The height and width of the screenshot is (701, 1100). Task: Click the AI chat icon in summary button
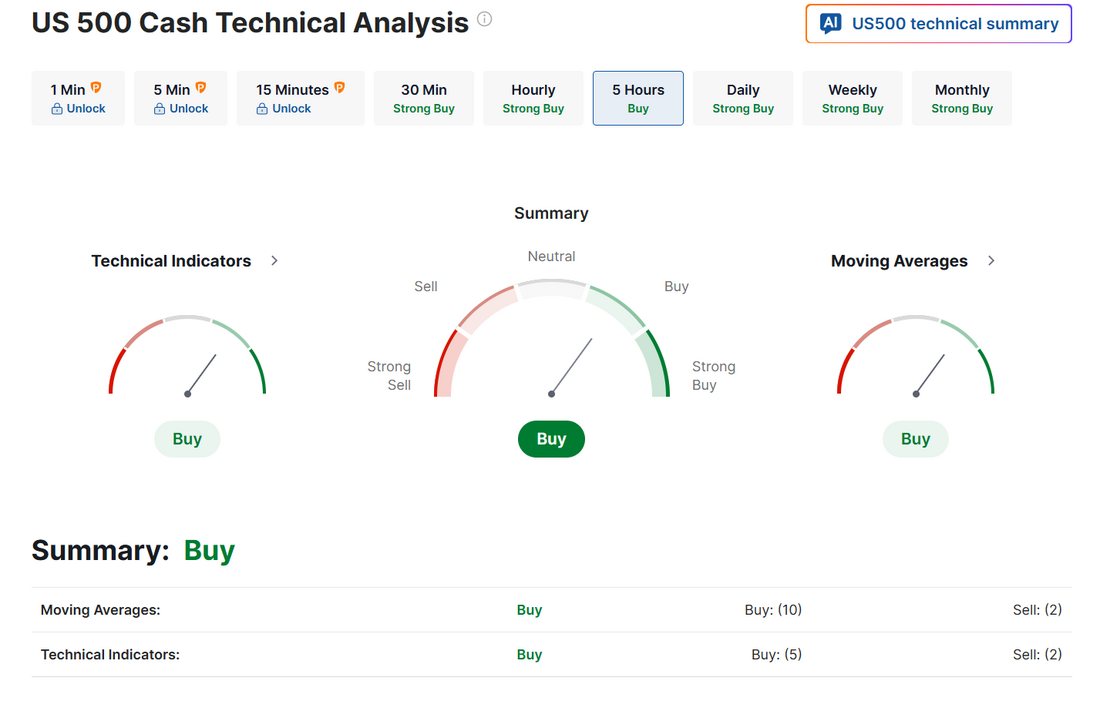tap(830, 24)
